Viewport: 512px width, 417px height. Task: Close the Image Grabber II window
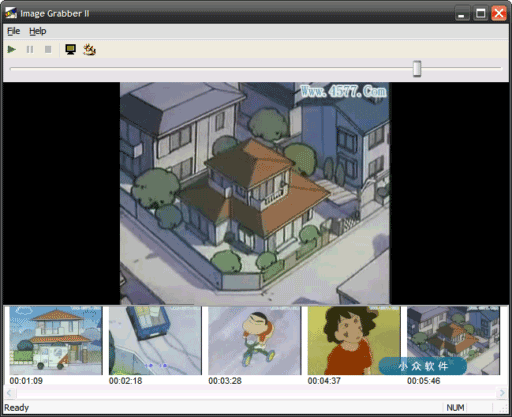499,14
